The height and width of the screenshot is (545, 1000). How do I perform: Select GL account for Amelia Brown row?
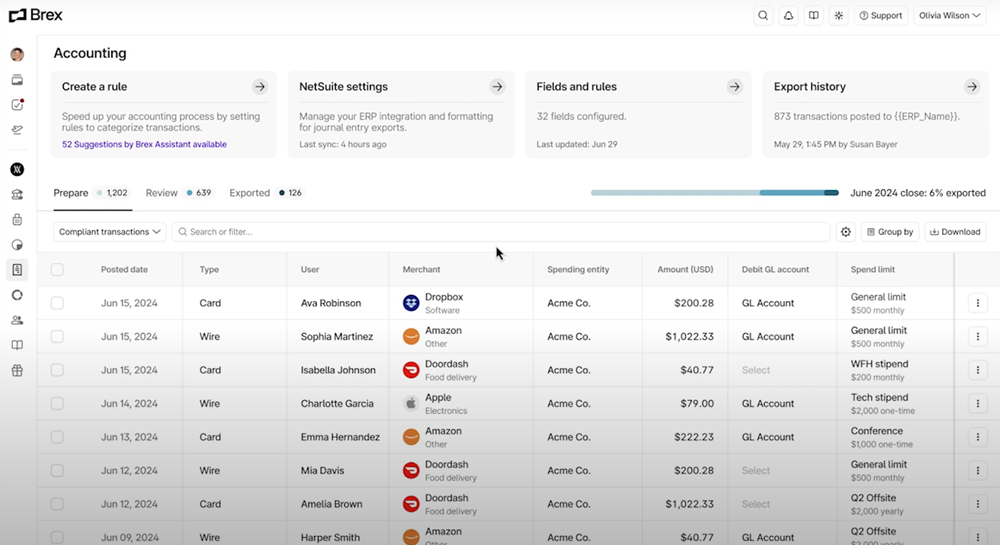click(756, 504)
